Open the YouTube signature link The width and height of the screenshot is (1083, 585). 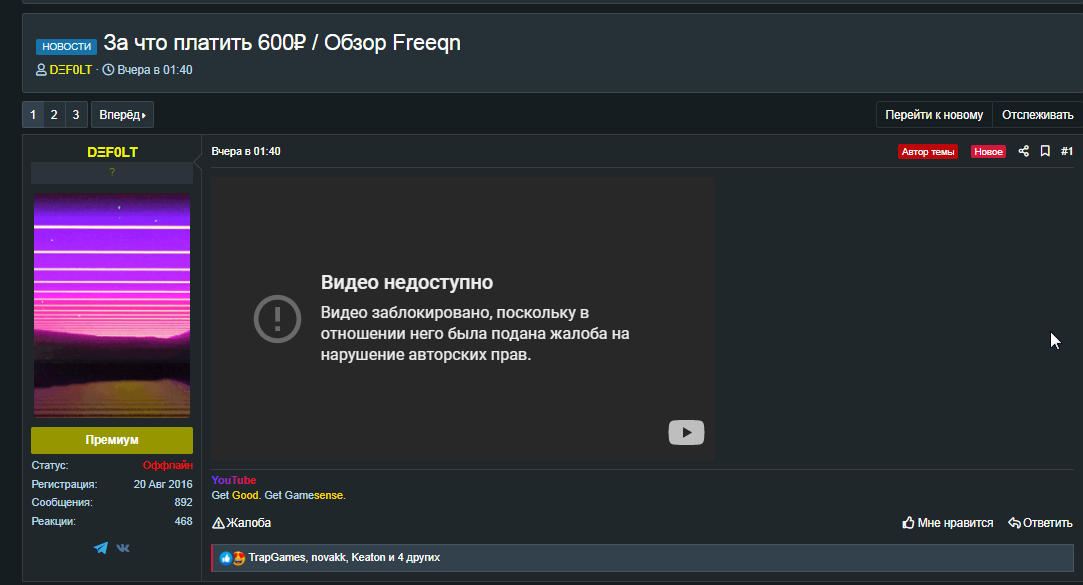233,480
